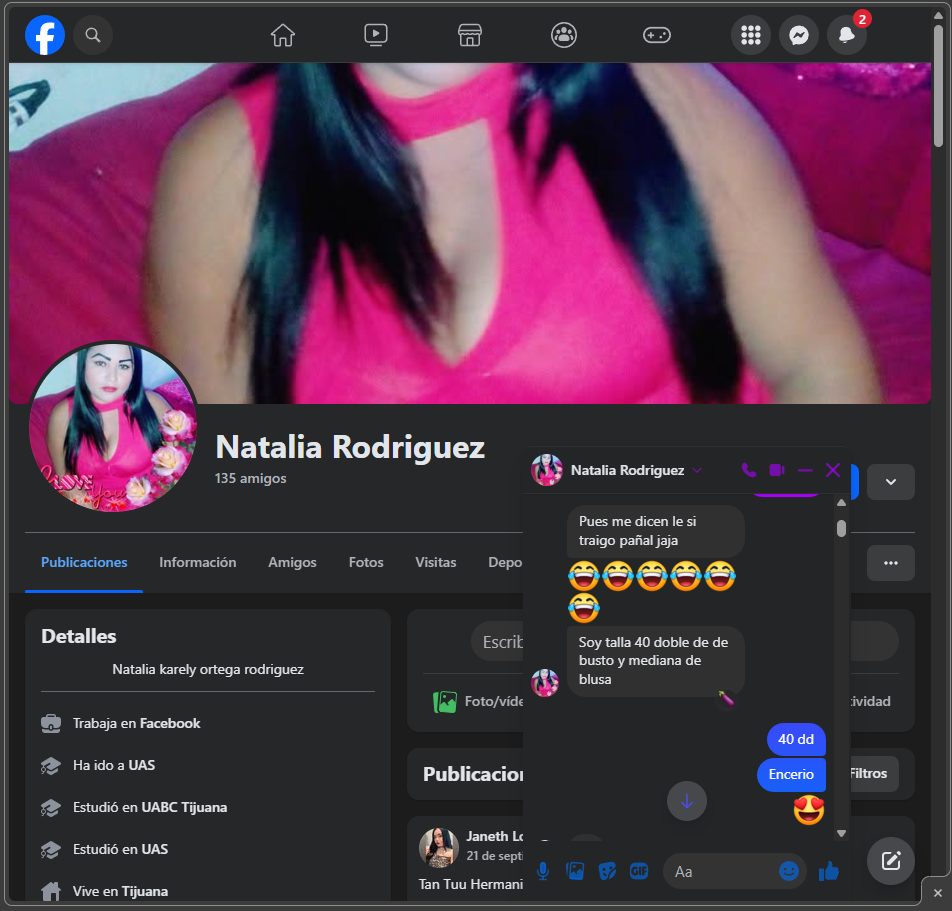Start a voice call with Natalia Rodriguez
The width and height of the screenshot is (952, 911).
click(x=748, y=469)
